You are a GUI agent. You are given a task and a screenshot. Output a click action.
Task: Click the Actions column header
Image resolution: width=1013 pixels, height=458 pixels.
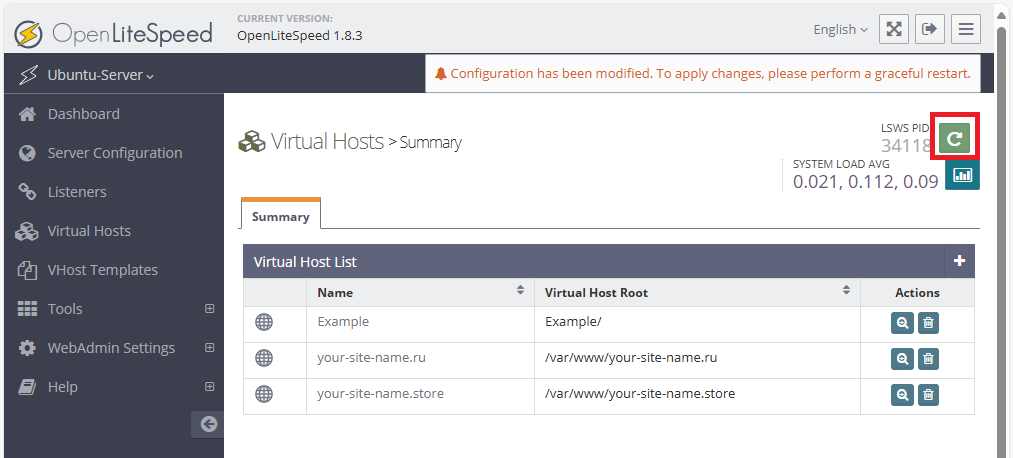click(x=917, y=293)
